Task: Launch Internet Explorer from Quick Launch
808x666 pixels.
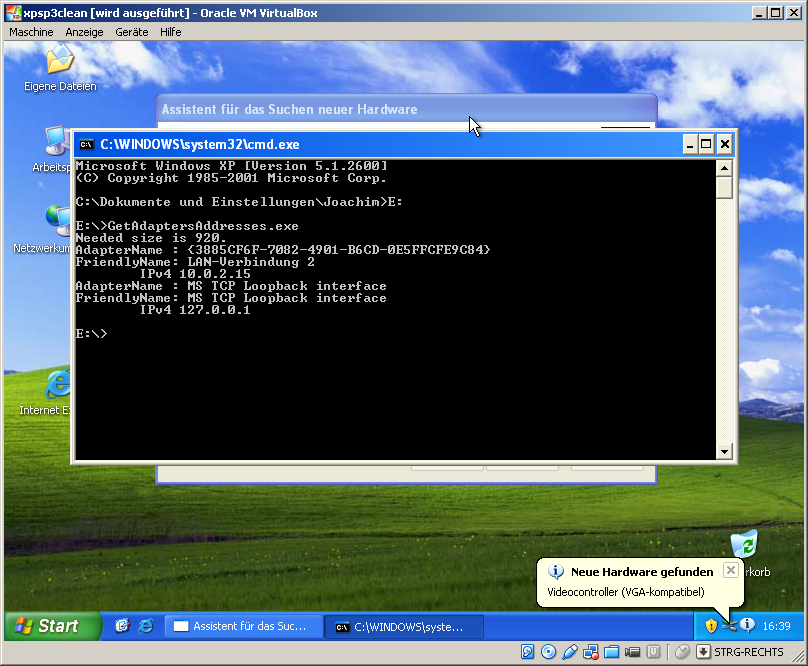Action: pyautogui.click(x=146, y=626)
